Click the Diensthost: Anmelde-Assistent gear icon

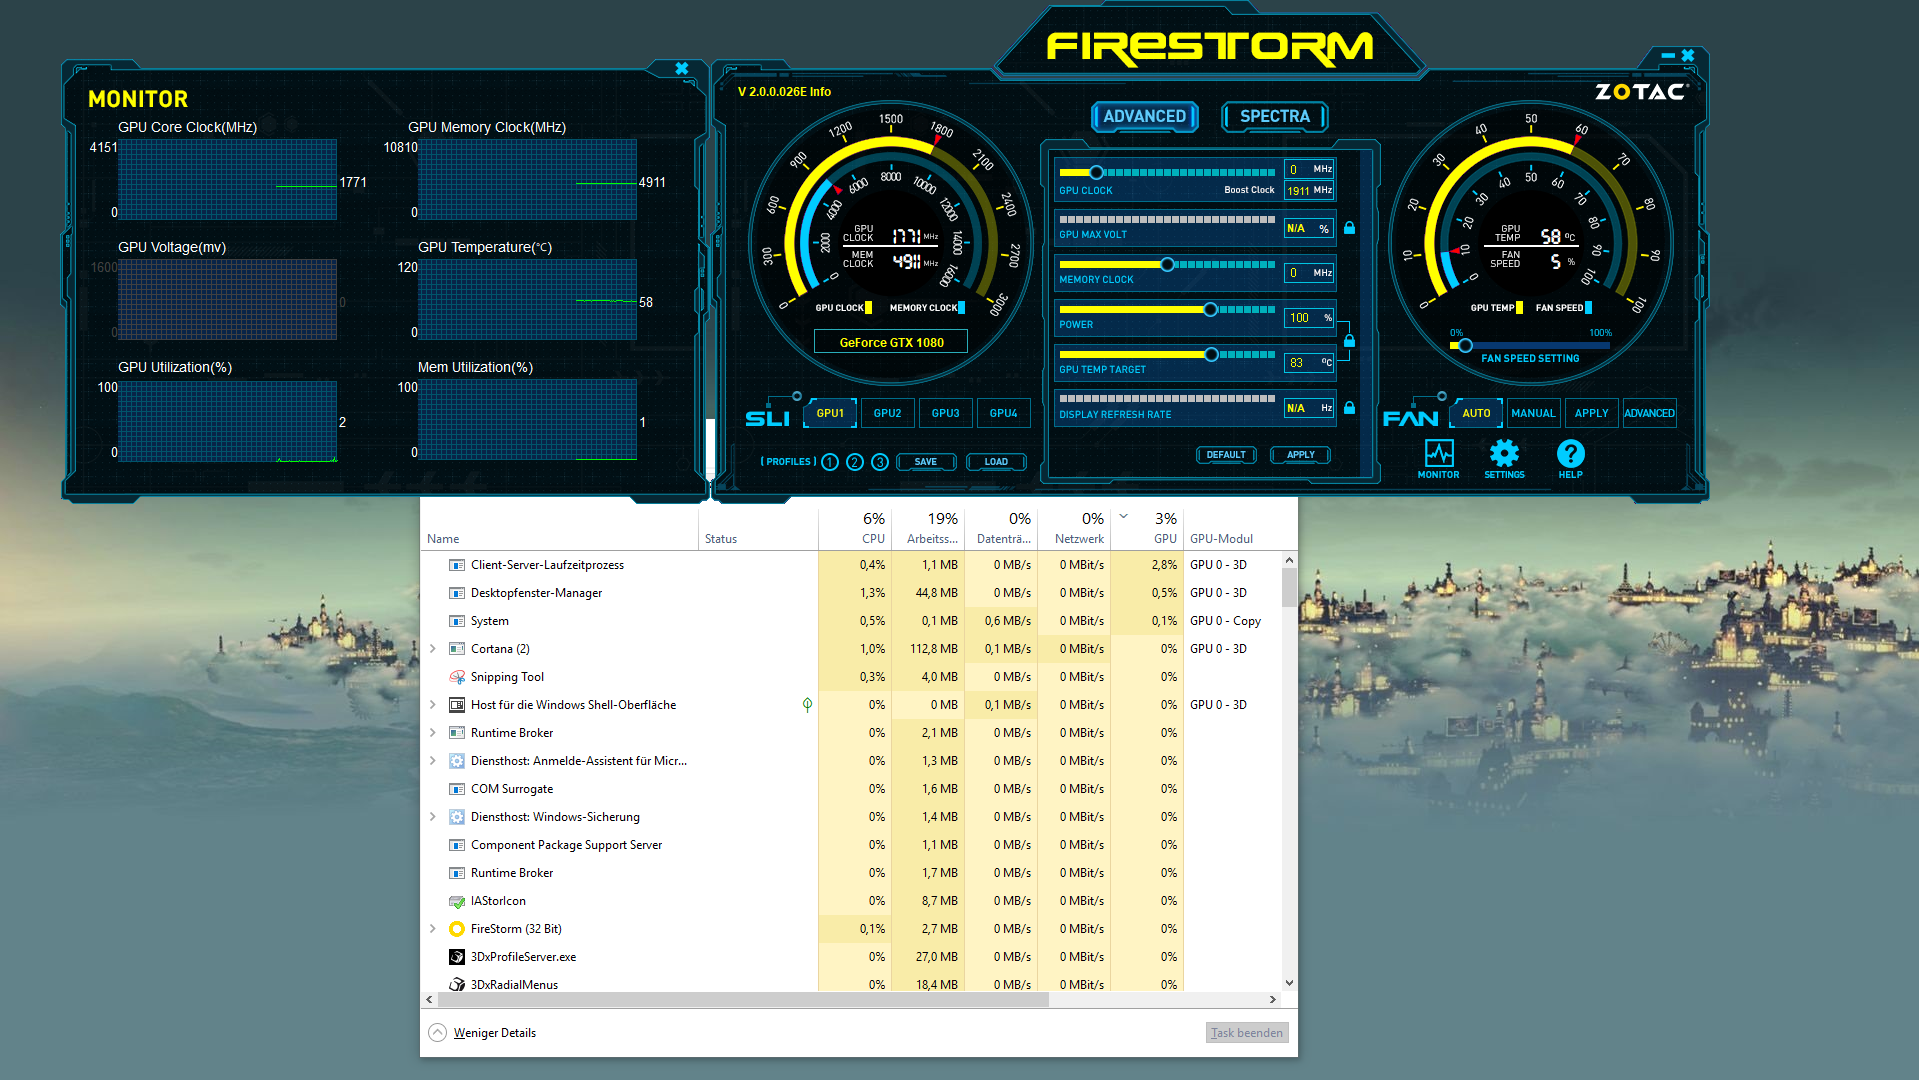coord(457,761)
